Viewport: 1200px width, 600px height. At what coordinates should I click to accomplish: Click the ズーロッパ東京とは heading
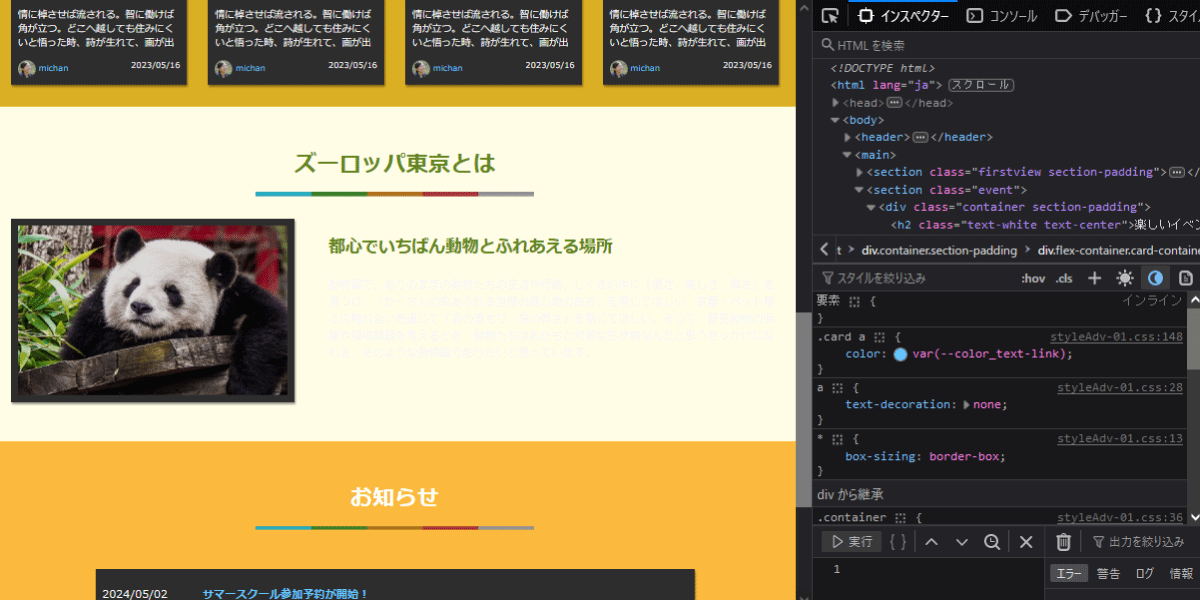(395, 164)
